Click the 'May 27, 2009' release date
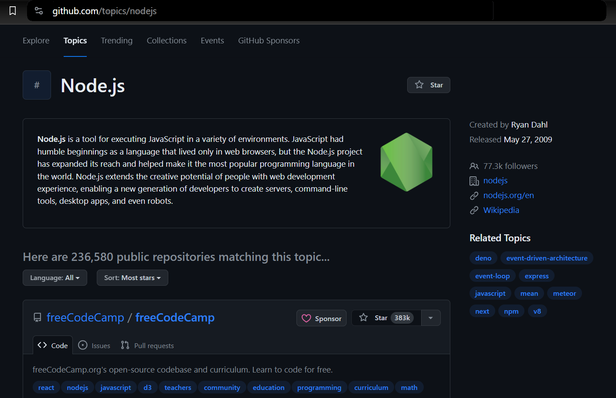Image resolution: width=616 pixels, height=398 pixels. tap(528, 140)
